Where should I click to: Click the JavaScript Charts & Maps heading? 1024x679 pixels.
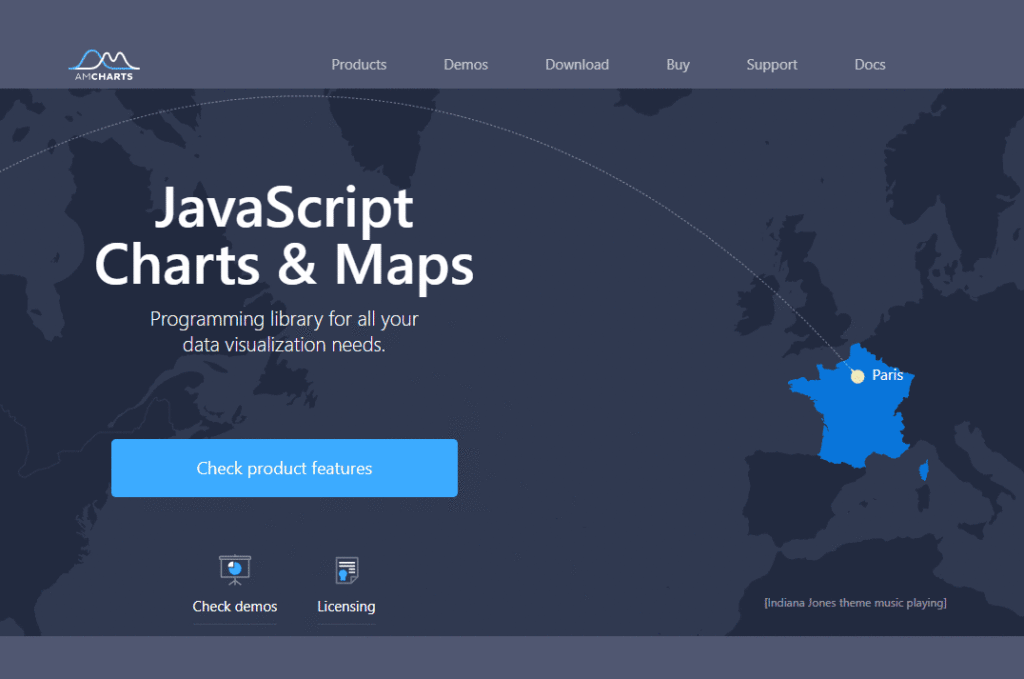pyautogui.click(x=284, y=237)
